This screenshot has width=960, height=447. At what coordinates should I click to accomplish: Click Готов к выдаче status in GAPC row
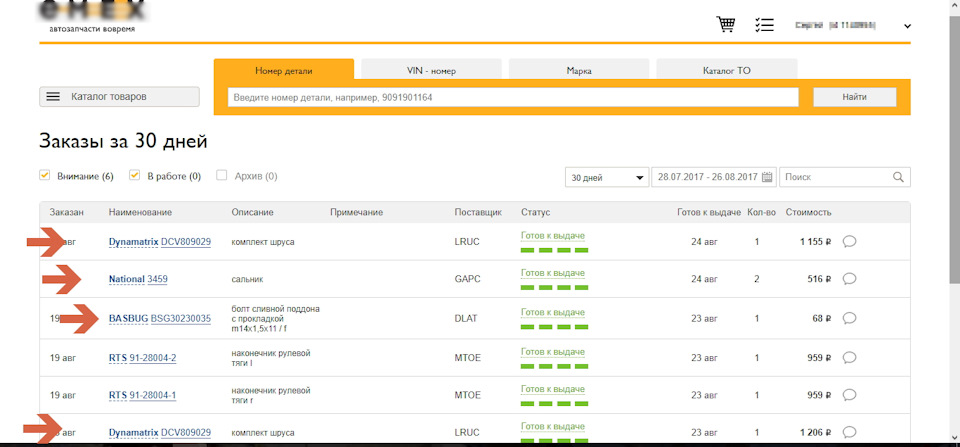(553, 273)
